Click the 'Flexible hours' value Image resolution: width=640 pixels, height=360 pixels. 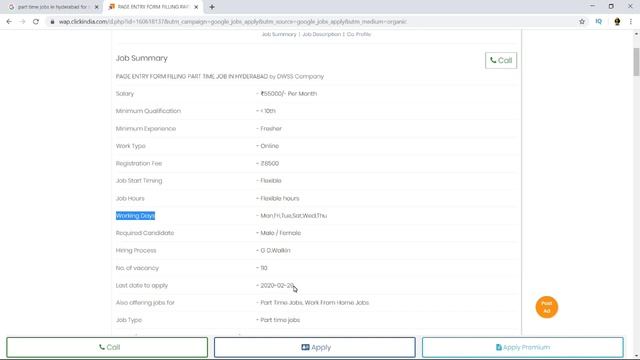click(280, 198)
